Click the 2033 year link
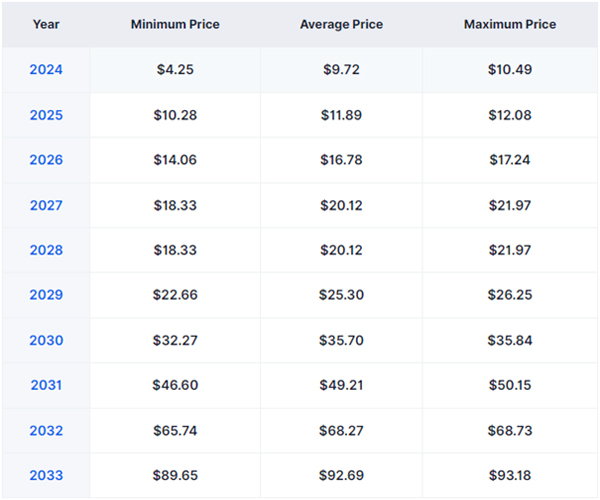Screen dimensions: 600x500 pos(46,475)
